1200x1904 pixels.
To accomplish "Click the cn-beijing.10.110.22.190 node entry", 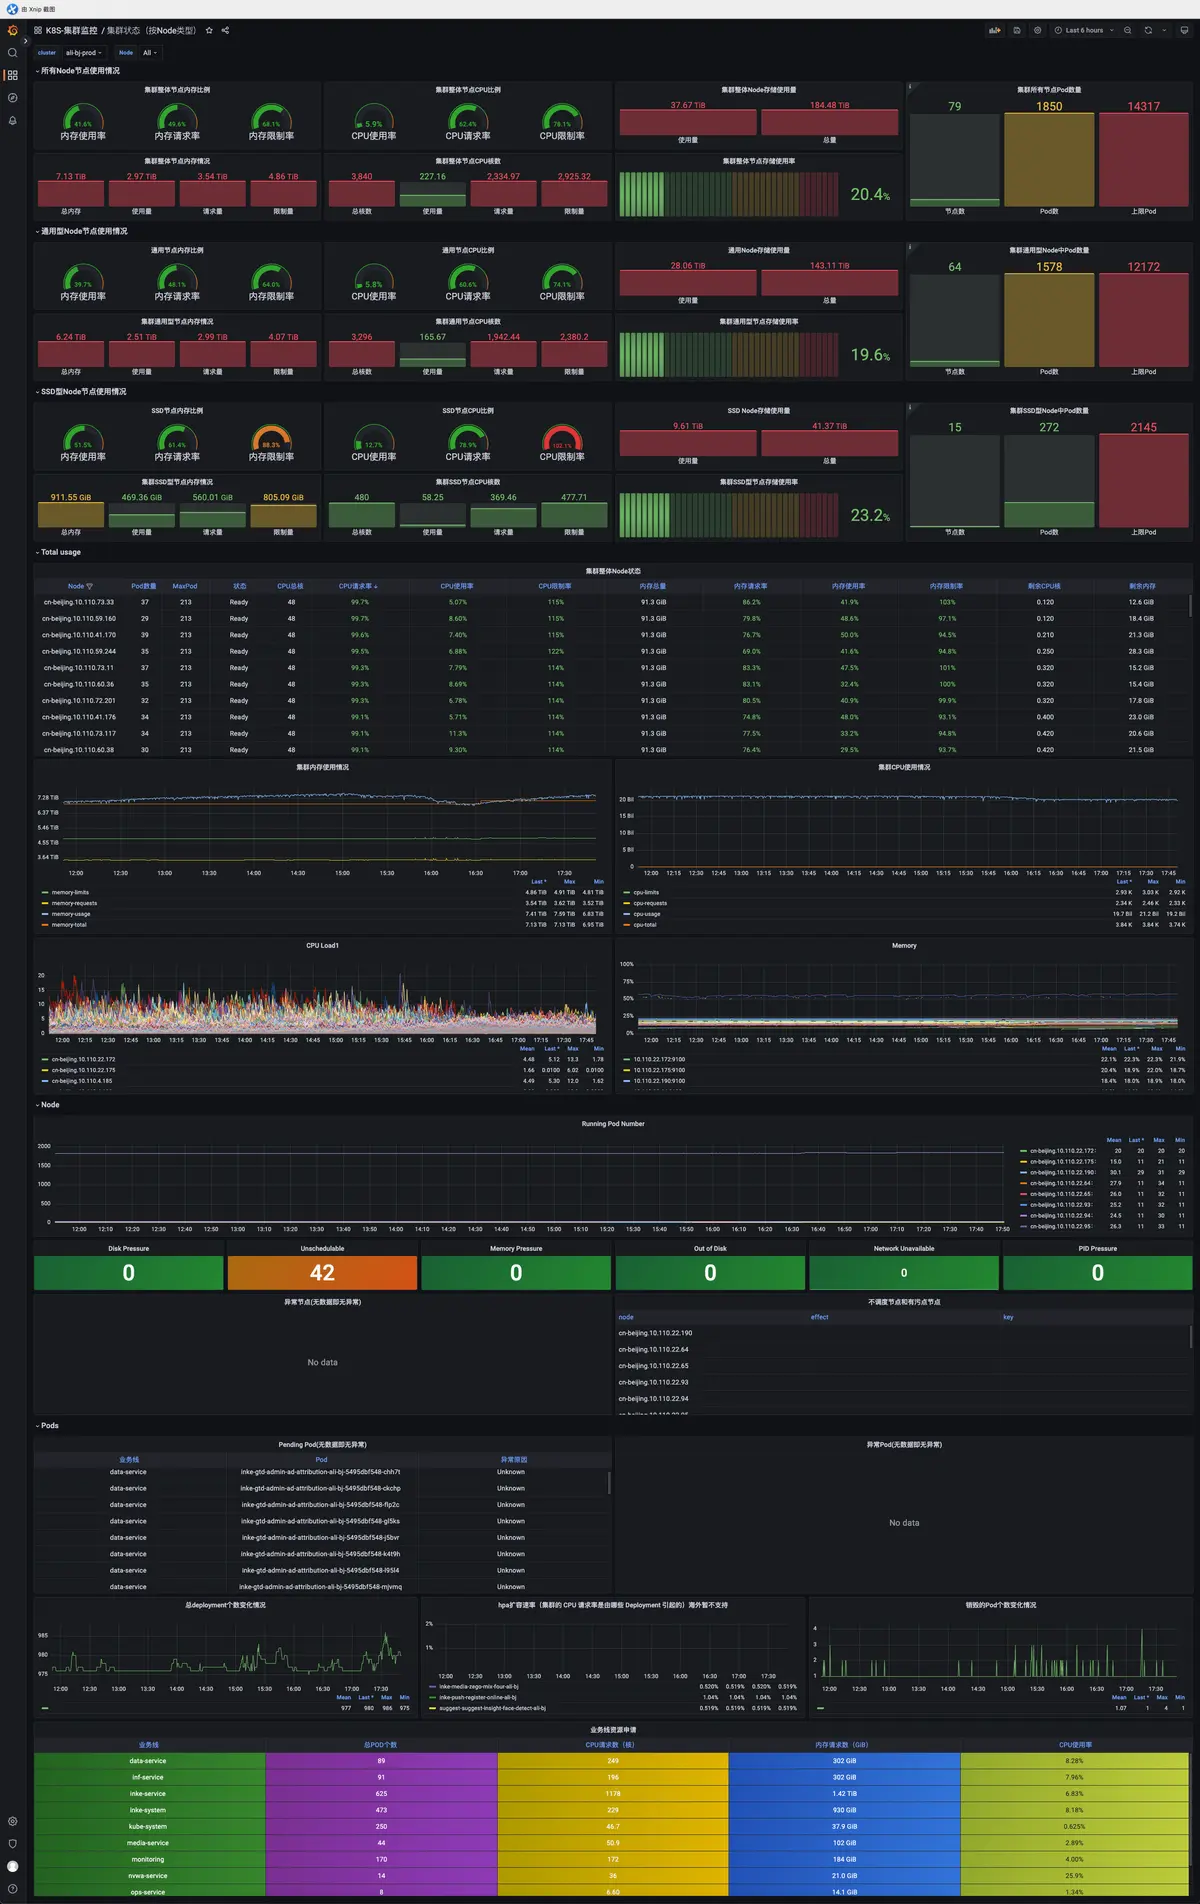I will coord(655,1333).
